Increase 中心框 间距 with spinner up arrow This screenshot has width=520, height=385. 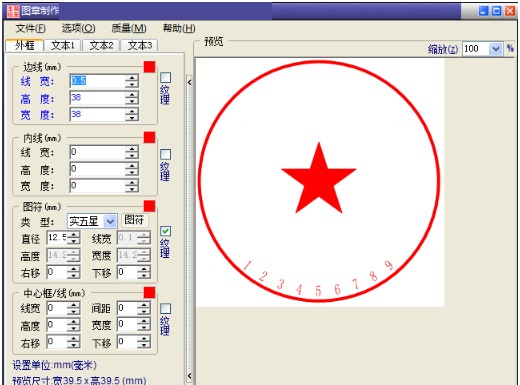pyautogui.click(x=144, y=305)
